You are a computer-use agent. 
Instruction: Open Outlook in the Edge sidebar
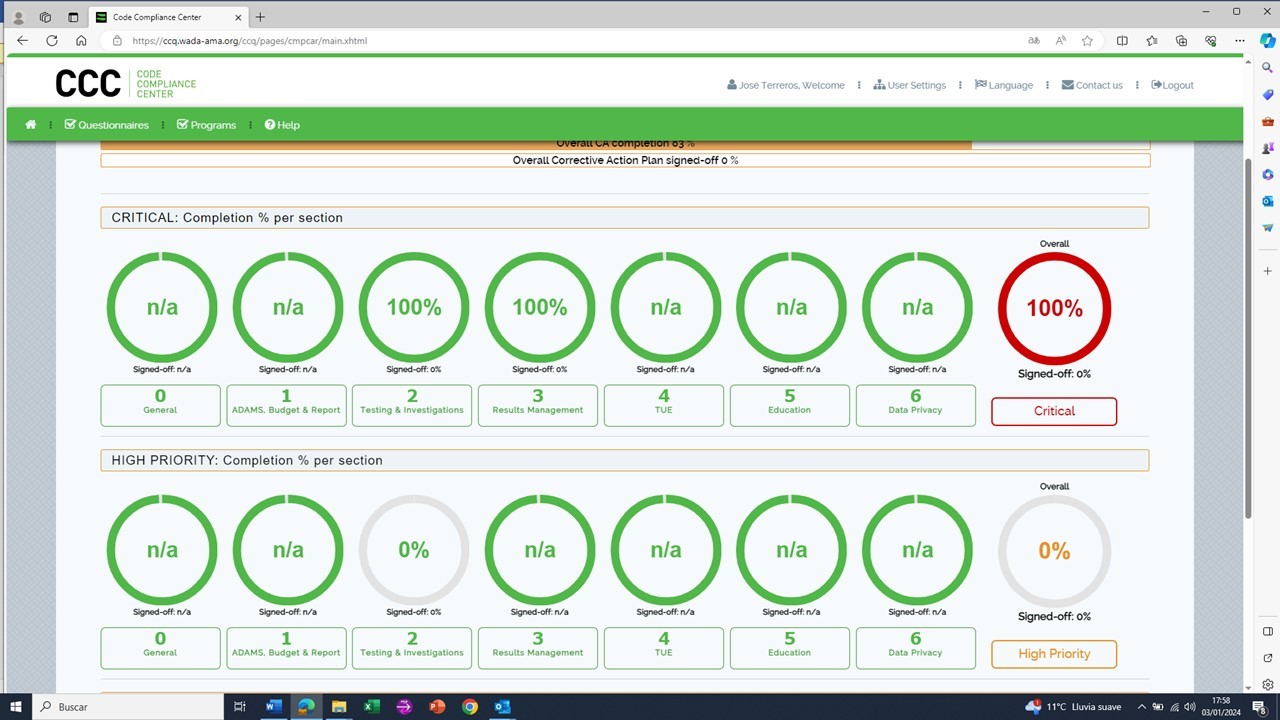1267,201
